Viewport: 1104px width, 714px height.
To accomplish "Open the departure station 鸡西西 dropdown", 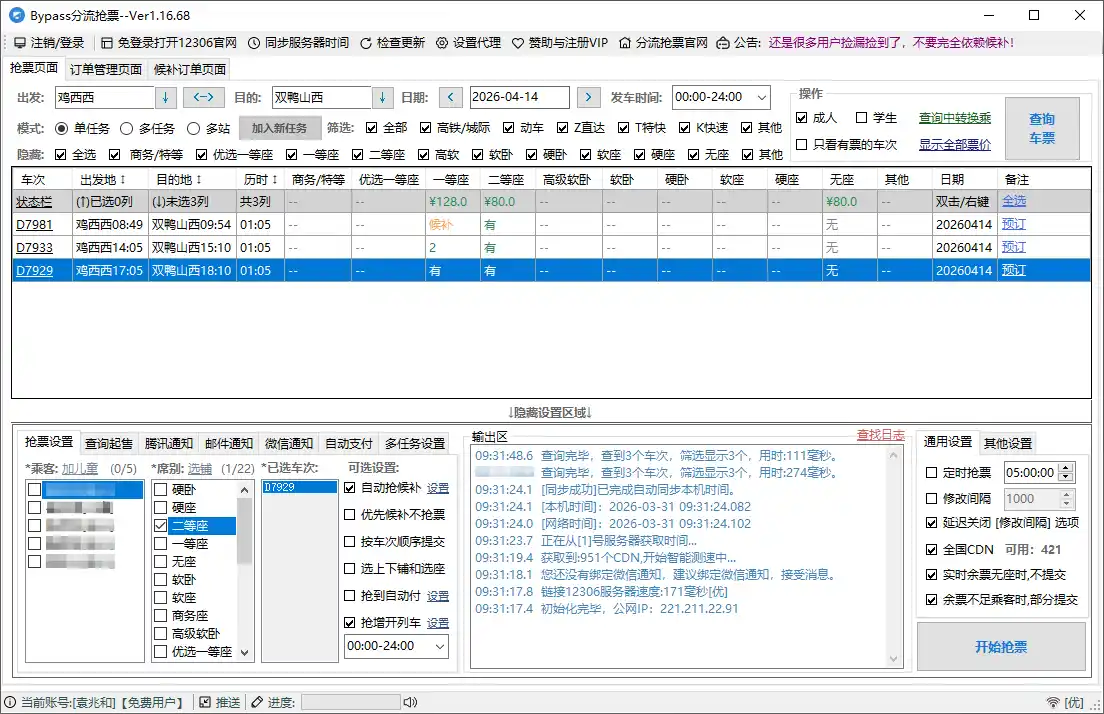I will pos(166,97).
